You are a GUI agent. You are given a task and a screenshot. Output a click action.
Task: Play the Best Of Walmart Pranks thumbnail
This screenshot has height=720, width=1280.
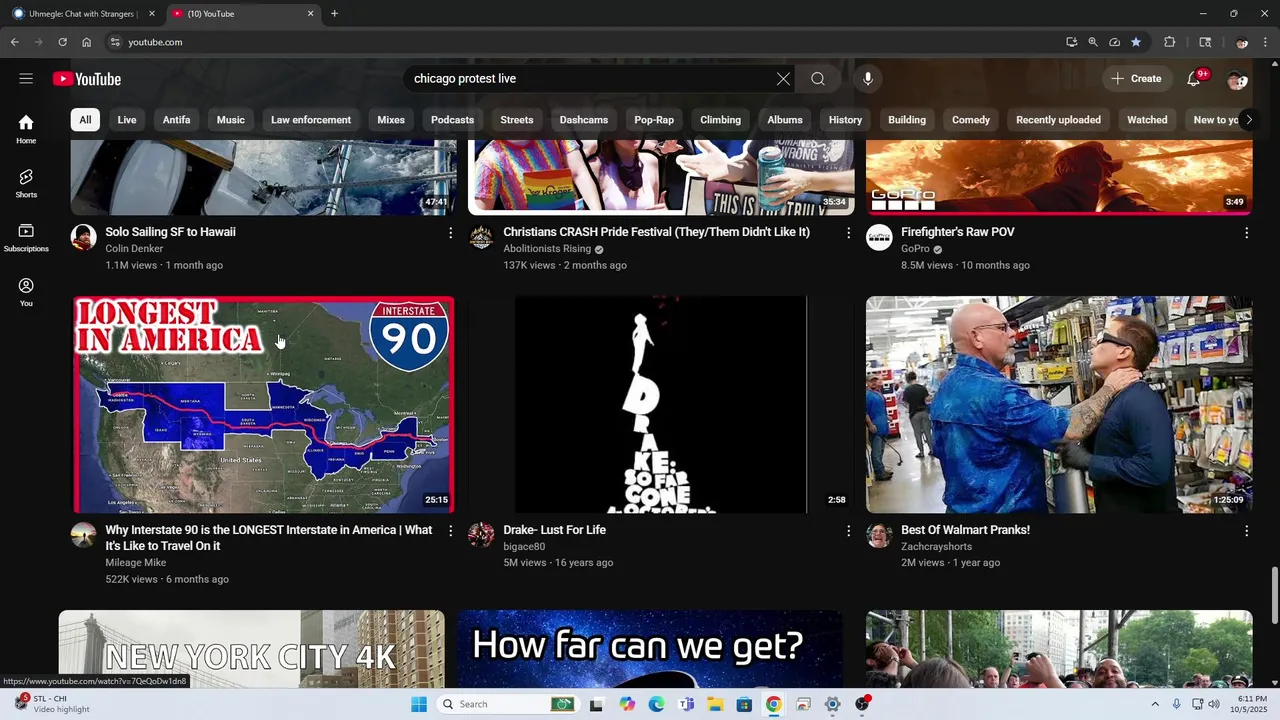click(1059, 404)
